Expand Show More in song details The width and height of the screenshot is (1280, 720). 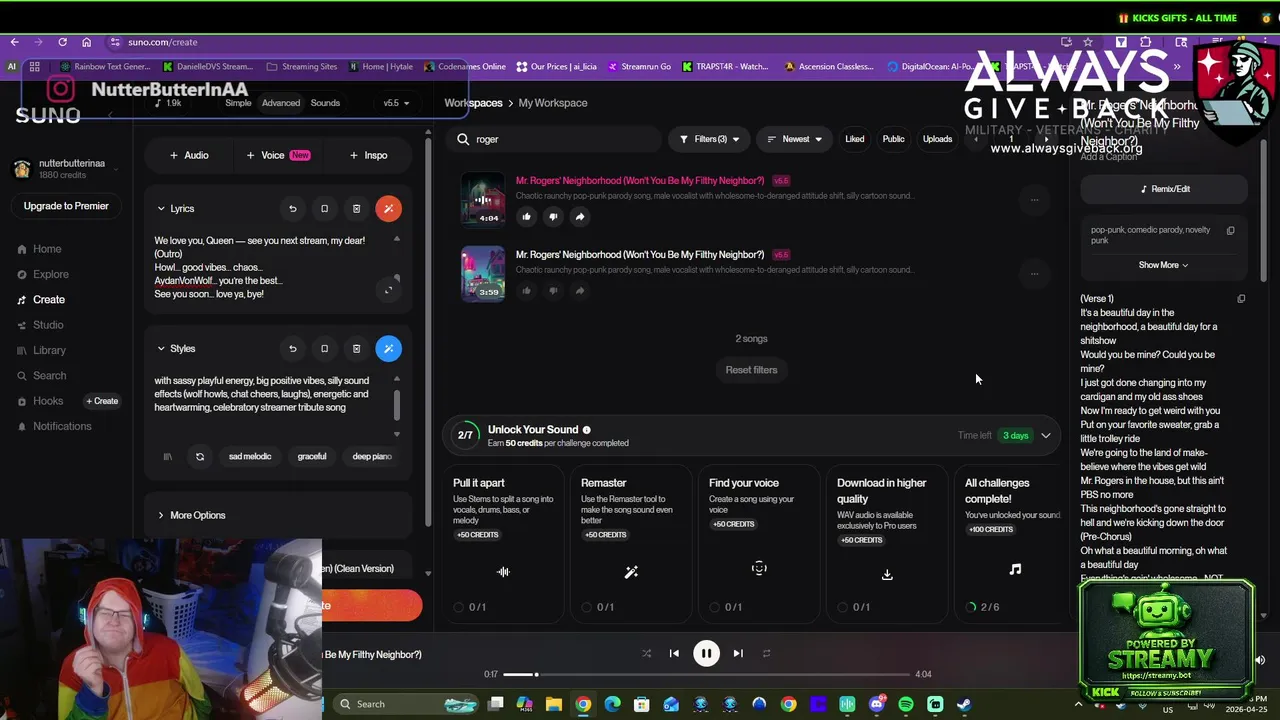1163,265
